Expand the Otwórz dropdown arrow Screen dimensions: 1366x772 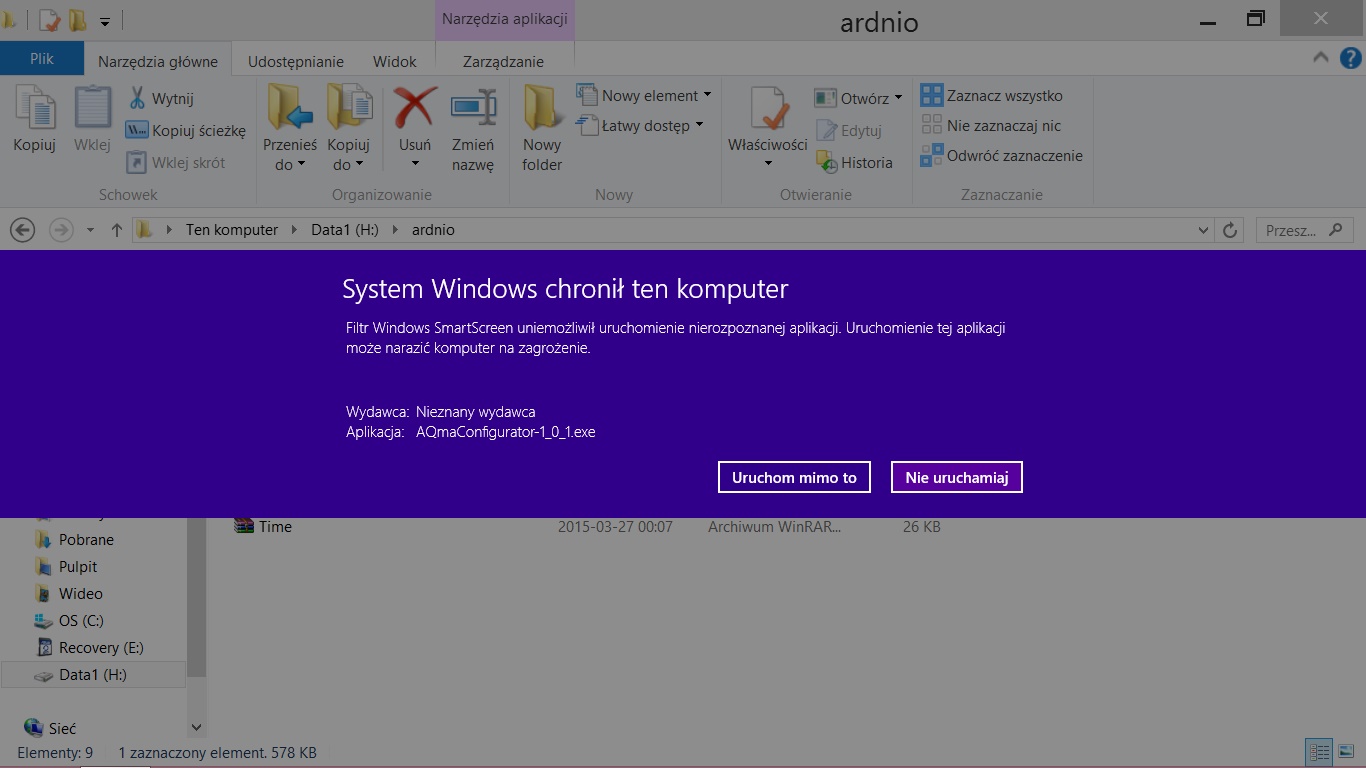(x=898, y=98)
